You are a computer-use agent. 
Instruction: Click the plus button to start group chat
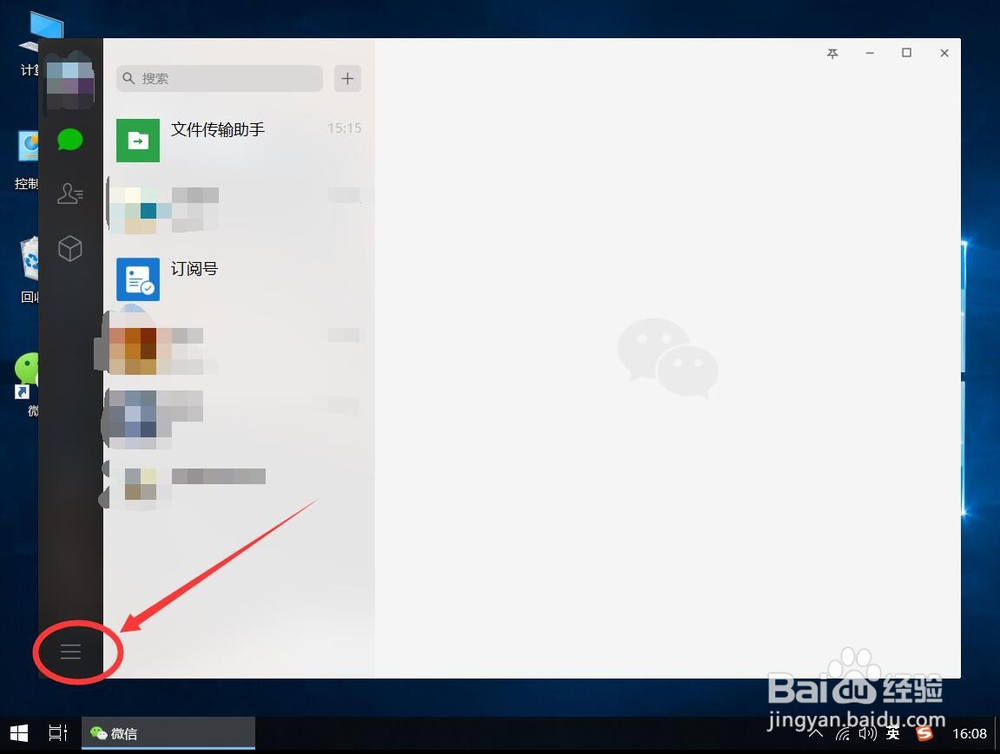(x=348, y=78)
